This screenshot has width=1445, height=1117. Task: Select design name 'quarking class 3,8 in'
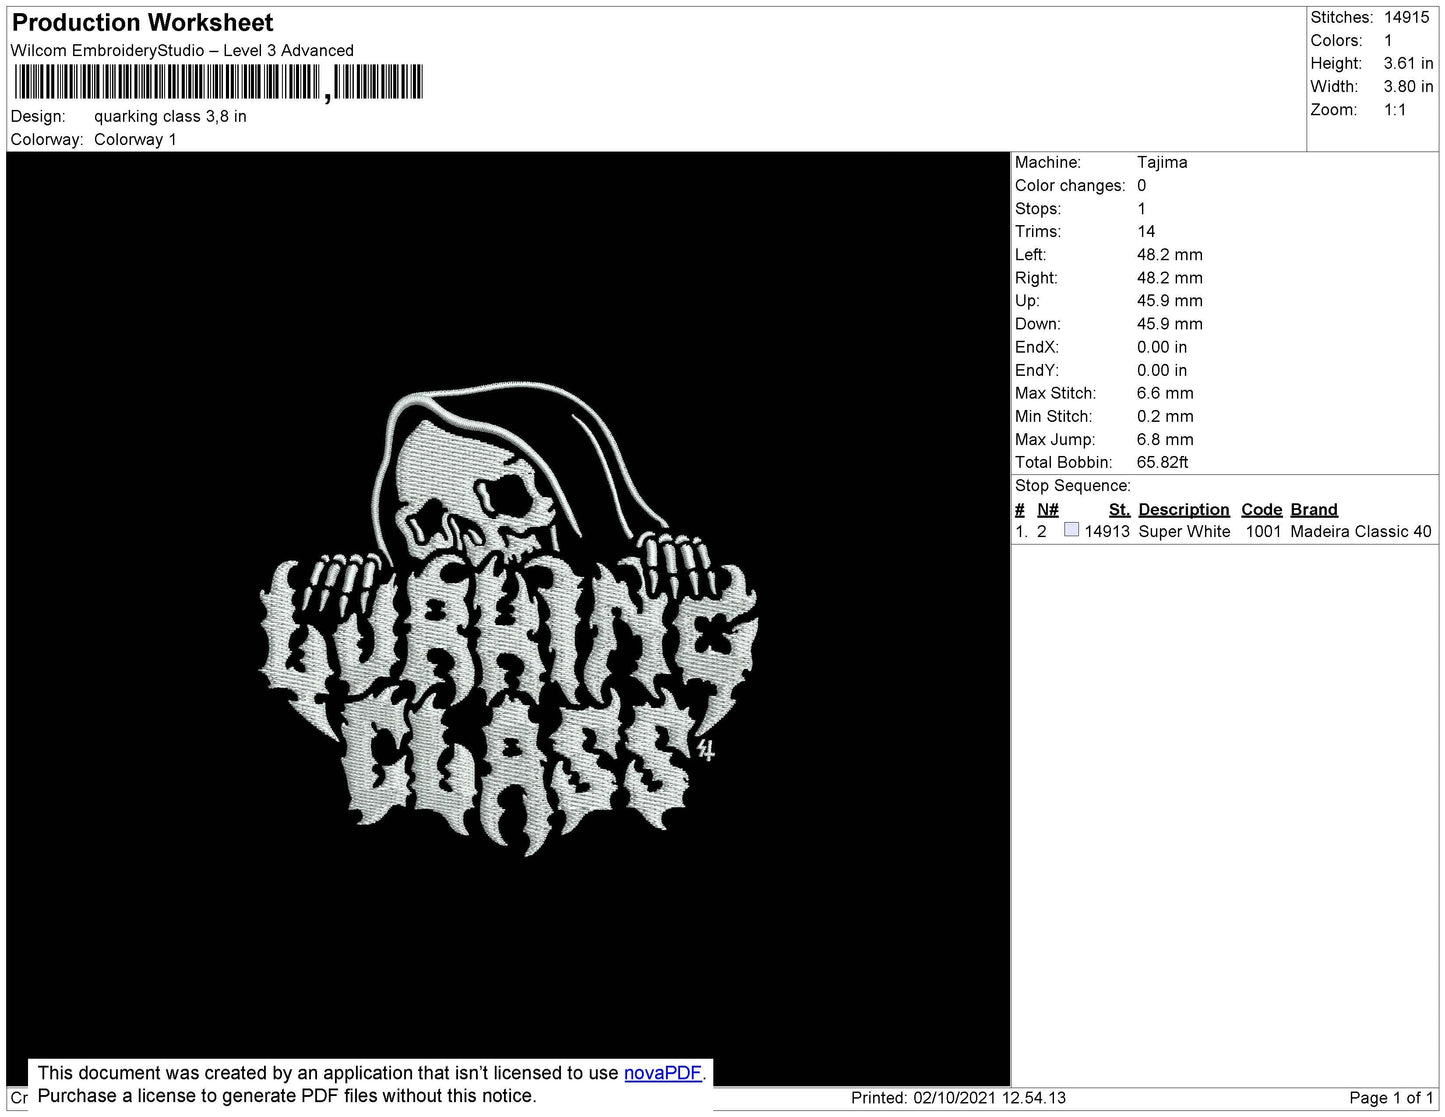click(170, 116)
